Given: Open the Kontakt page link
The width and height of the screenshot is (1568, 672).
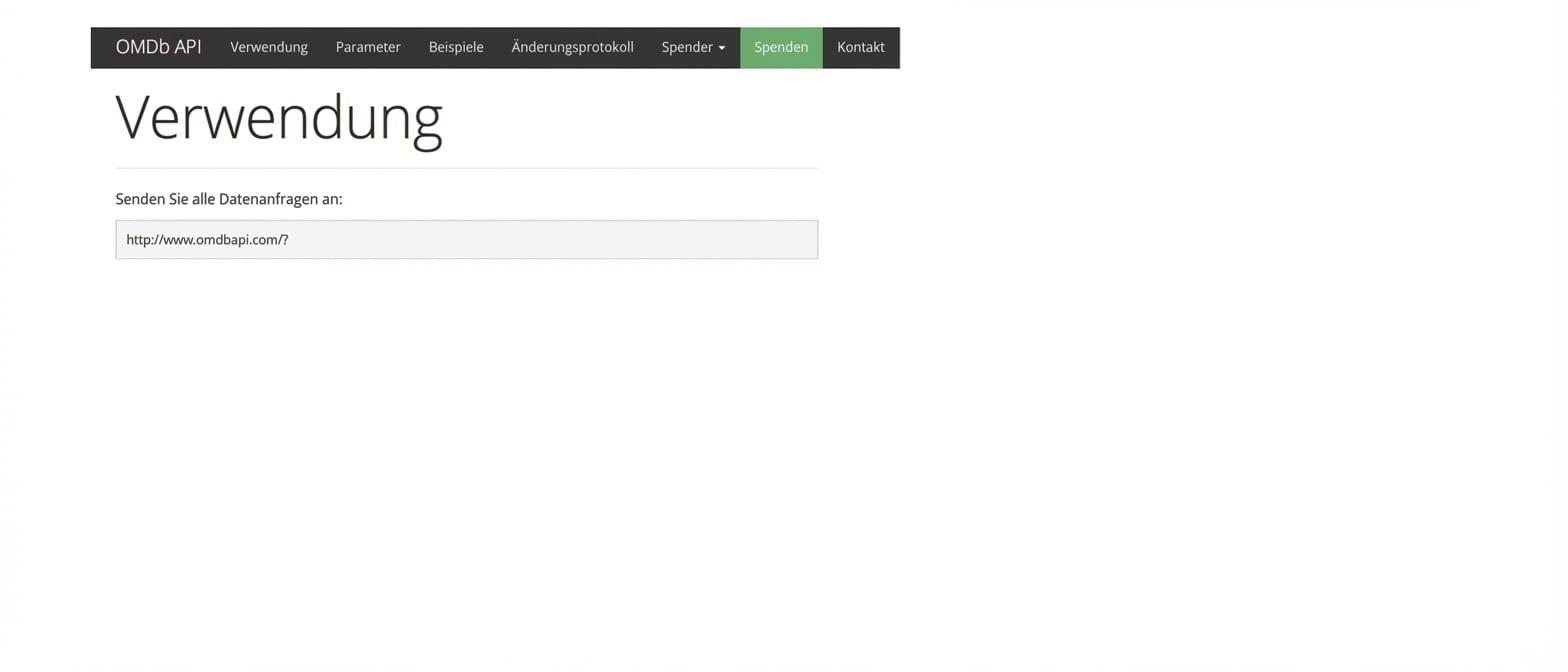Looking at the screenshot, I should click(x=860, y=47).
